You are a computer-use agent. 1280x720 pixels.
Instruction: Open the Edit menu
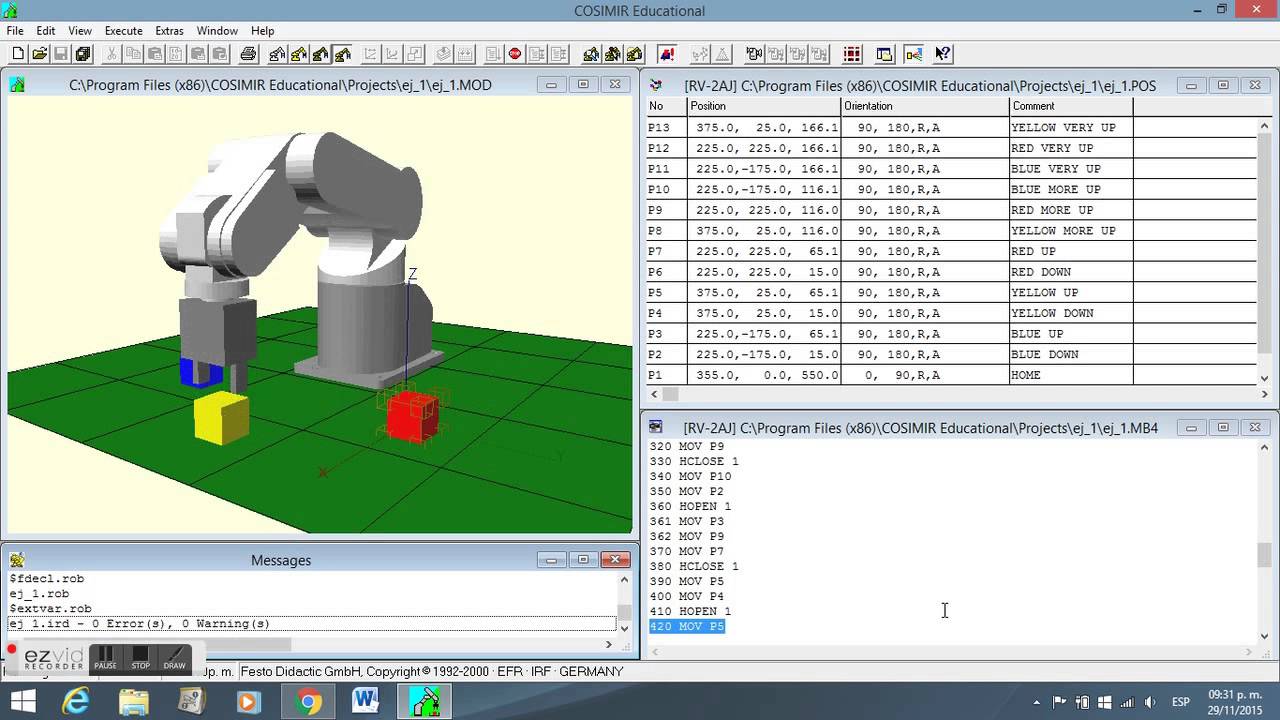point(46,31)
